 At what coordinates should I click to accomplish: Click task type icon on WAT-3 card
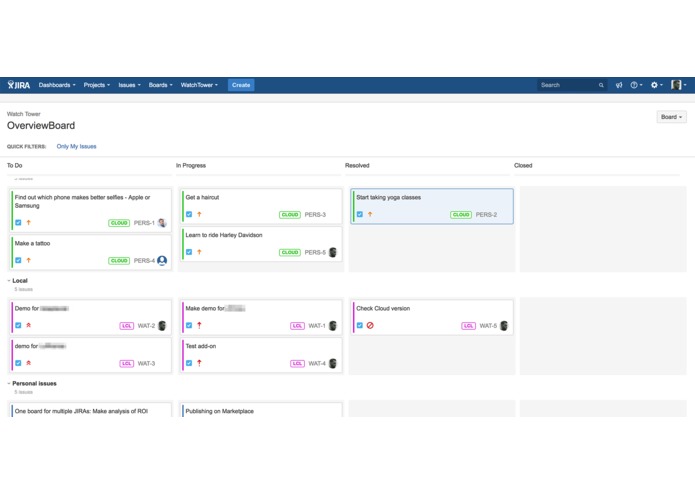18,363
